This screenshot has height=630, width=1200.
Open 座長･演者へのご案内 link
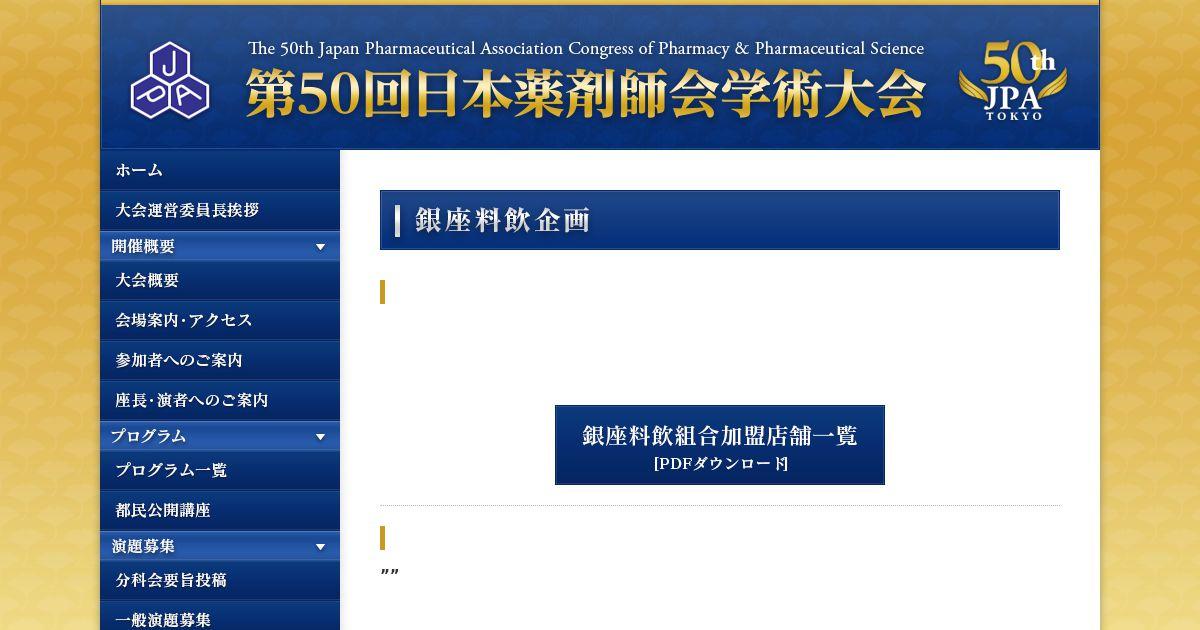coord(220,400)
